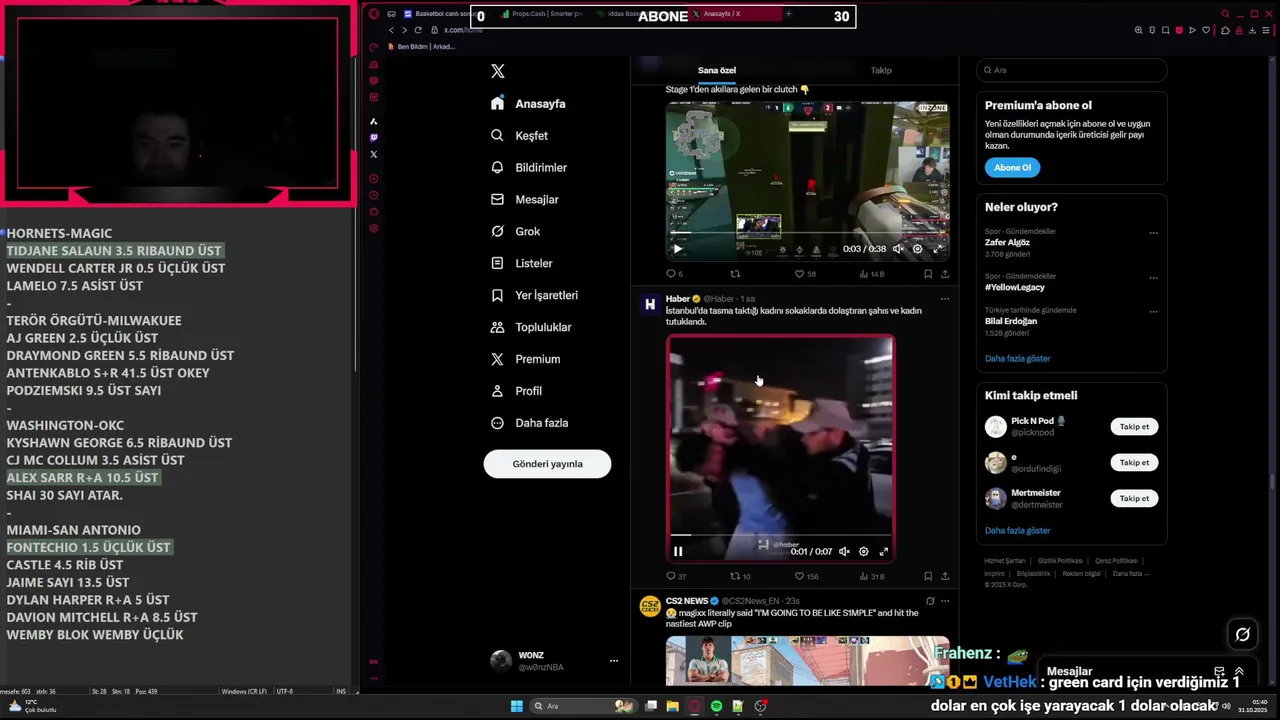Open Grok from sidebar
The width and height of the screenshot is (1280, 720).
[515, 232]
